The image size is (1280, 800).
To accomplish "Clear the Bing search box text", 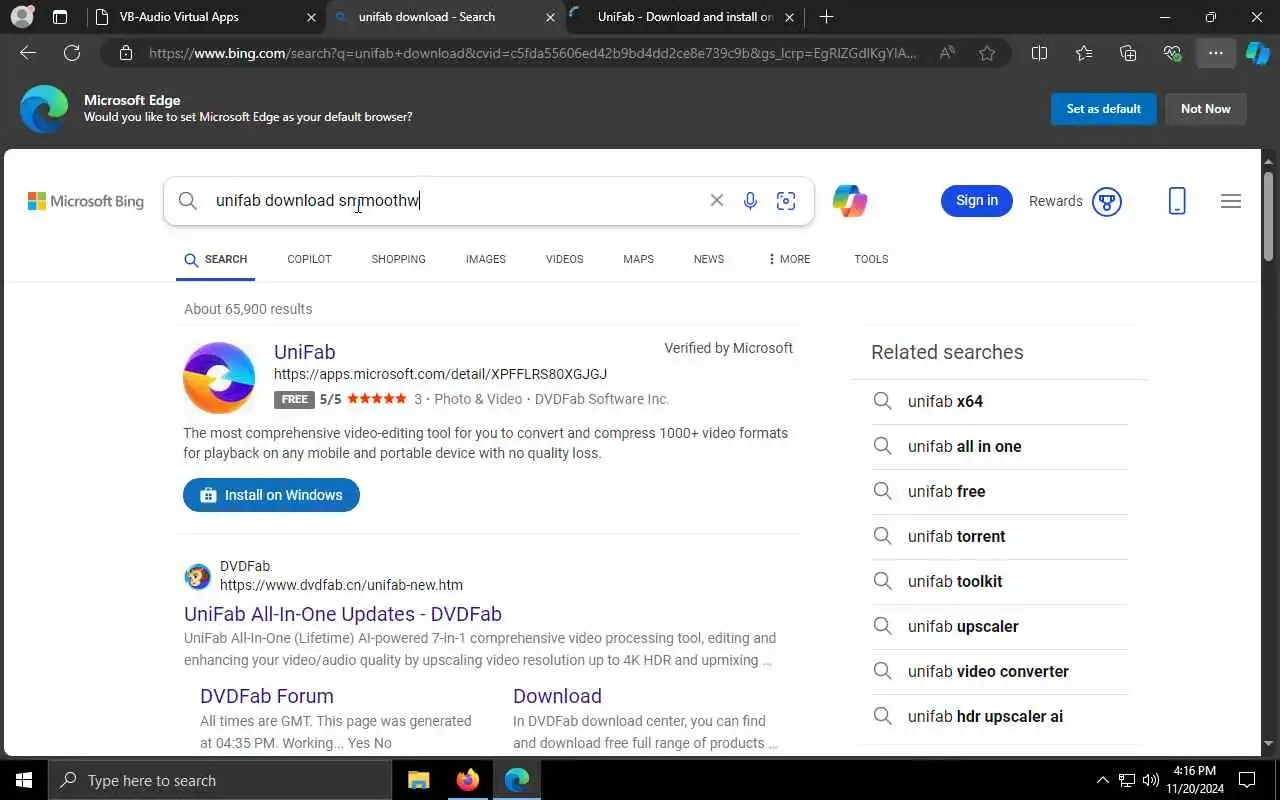I will (x=716, y=201).
